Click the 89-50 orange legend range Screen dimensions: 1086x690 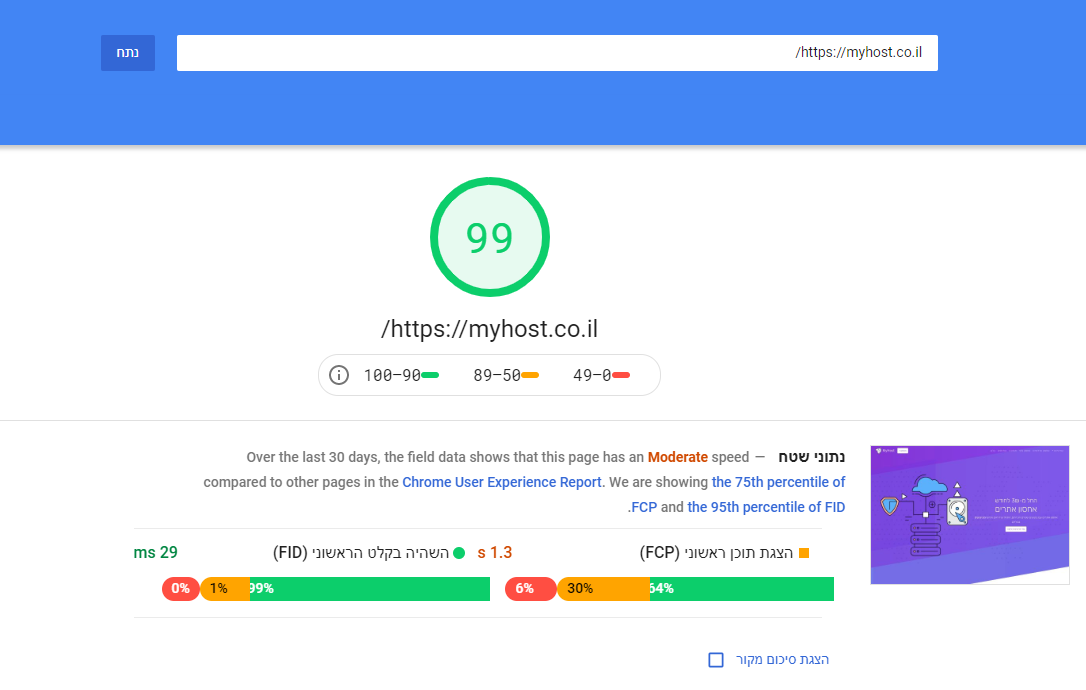pyautogui.click(x=506, y=375)
